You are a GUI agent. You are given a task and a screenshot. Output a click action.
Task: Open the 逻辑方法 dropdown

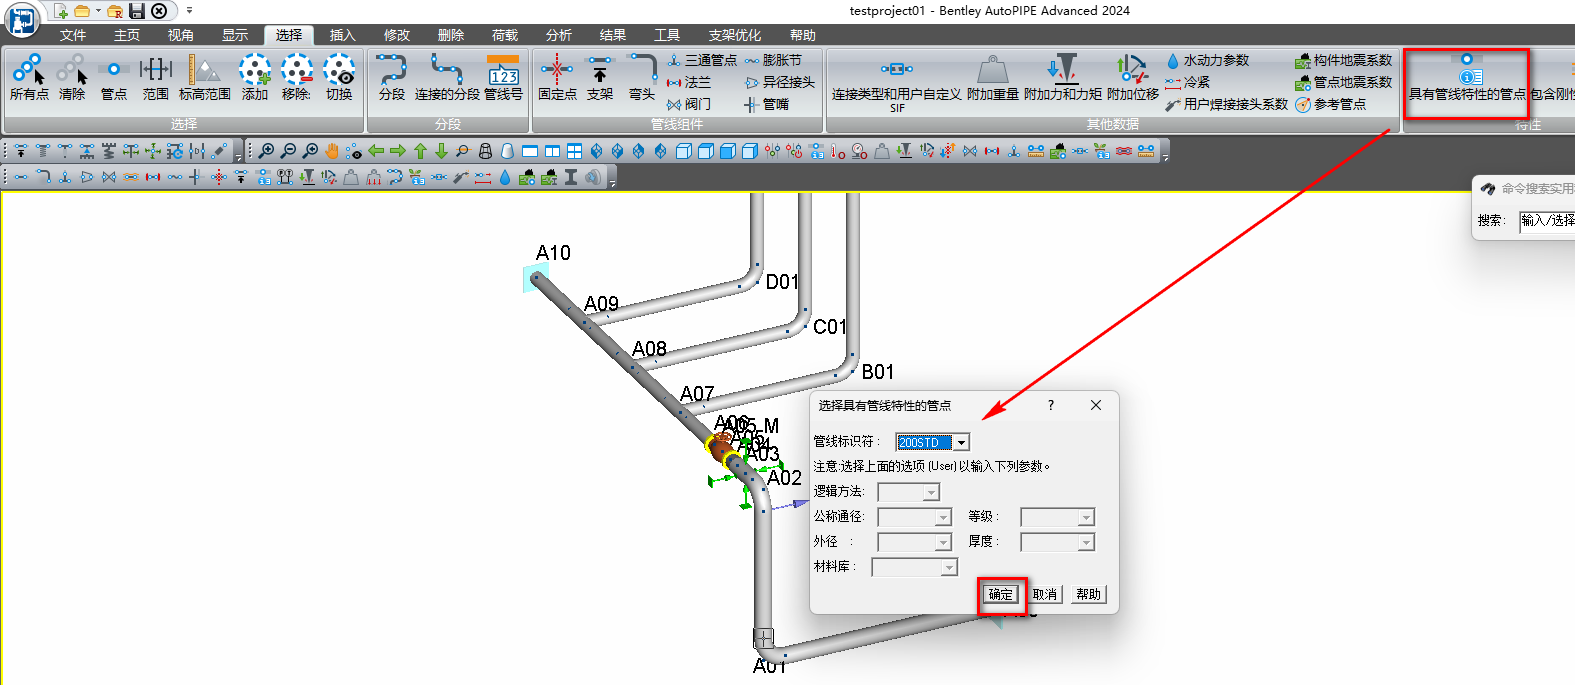pos(908,492)
